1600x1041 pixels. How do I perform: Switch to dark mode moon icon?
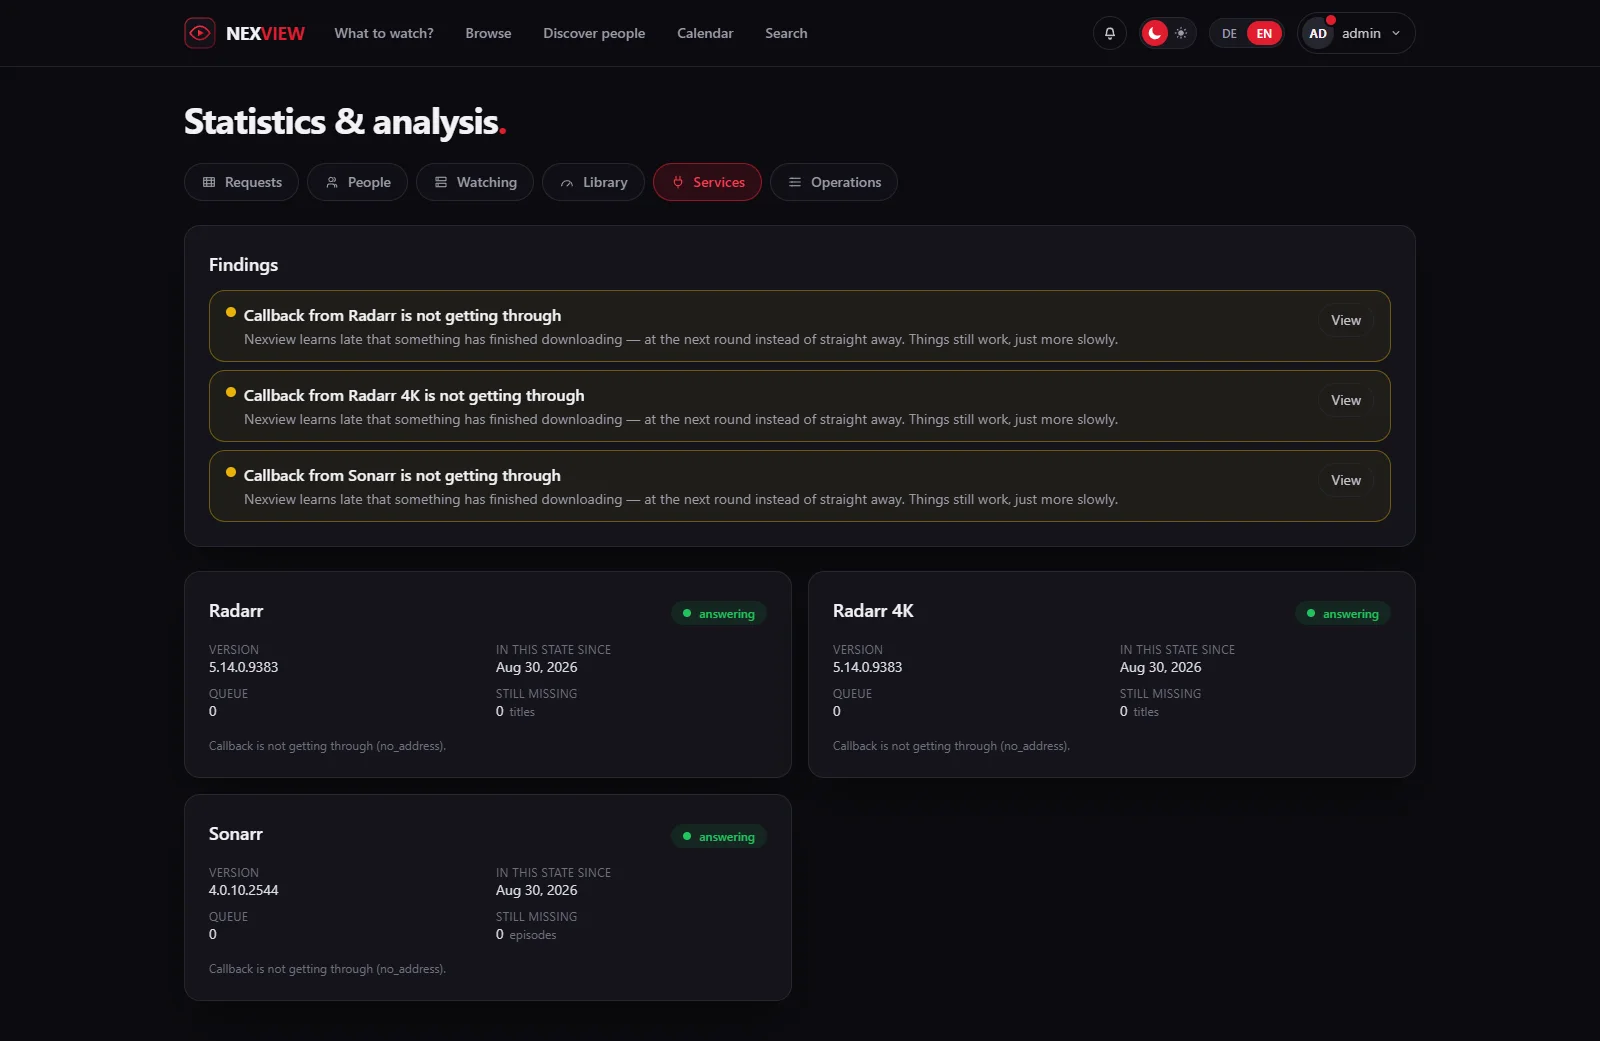tap(1155, 33)
